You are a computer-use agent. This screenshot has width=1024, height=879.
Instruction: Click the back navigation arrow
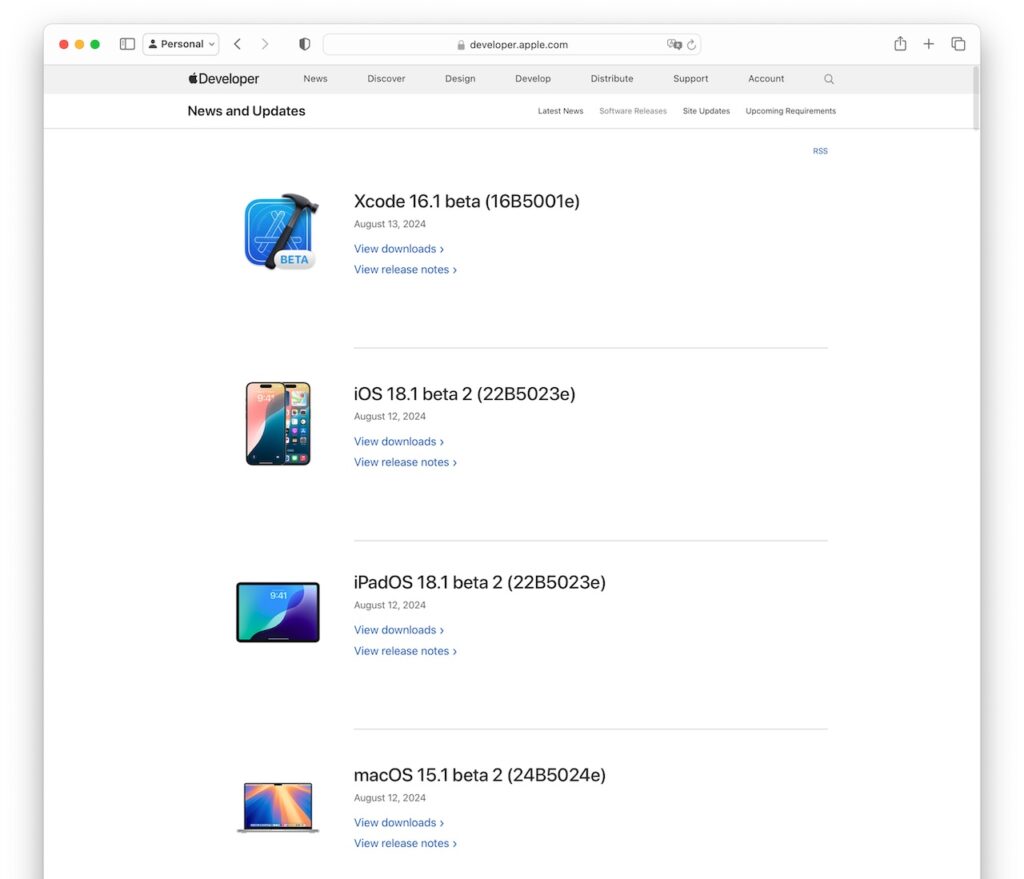pyautogui.click(x=237, y=44)
